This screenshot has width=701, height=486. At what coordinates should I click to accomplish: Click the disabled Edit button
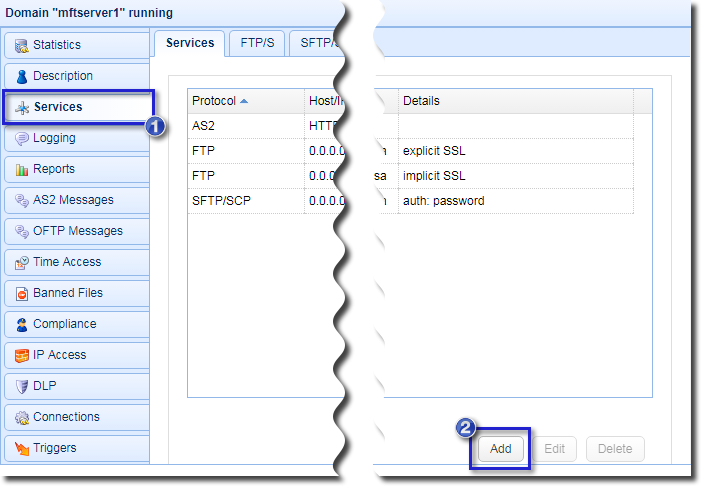554,449
